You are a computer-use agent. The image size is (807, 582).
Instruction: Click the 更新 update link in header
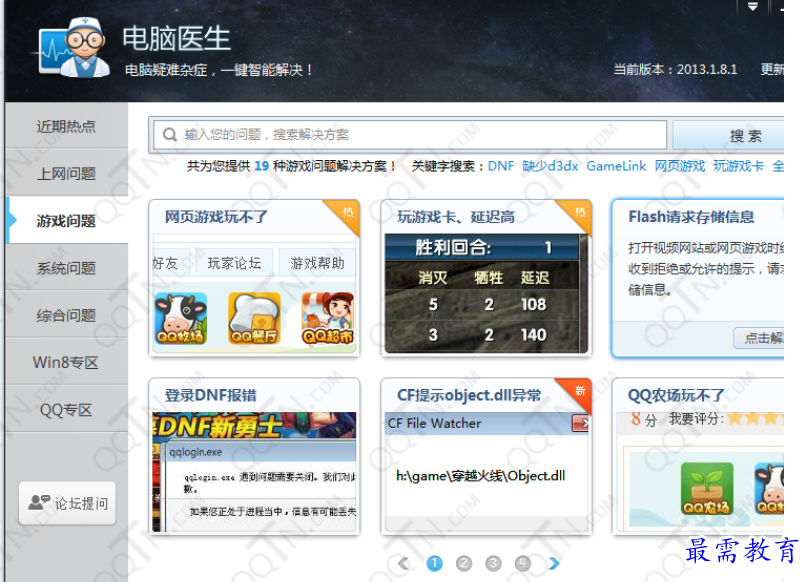point(772,69)
